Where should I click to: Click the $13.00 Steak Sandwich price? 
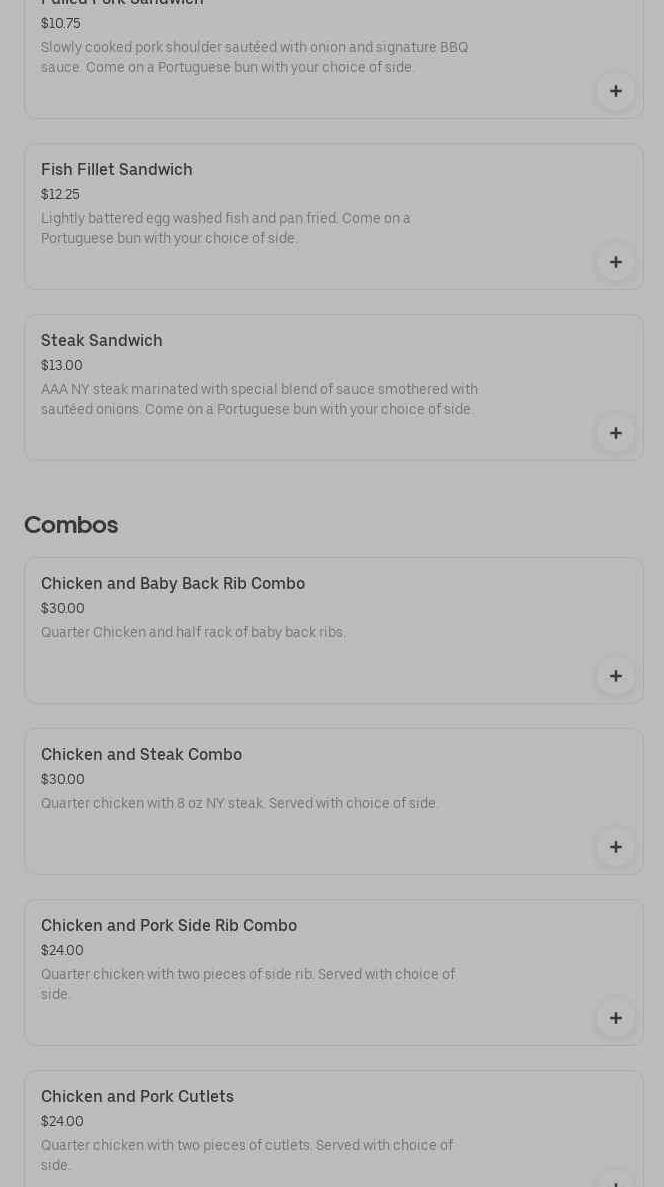[62, 366]
